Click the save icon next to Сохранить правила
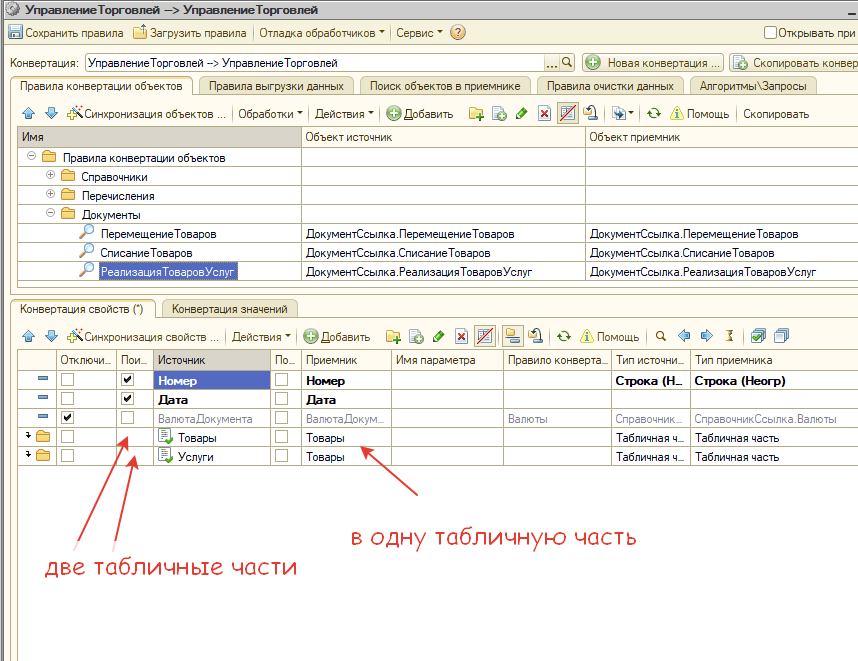The image size is (858, 661). click(x=15, y=32)
